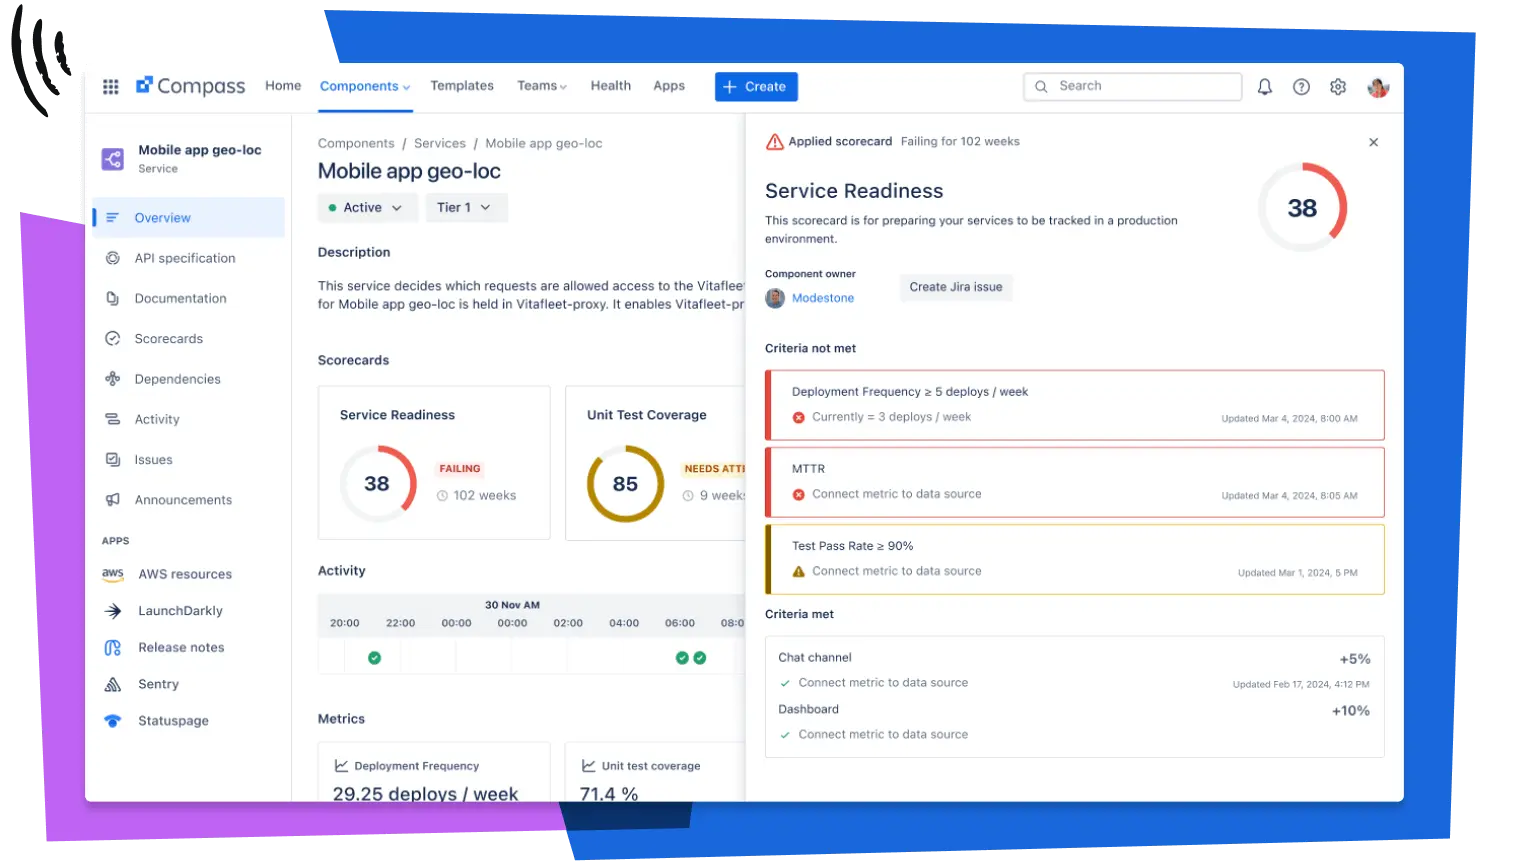Screen dimensions: 1536x864
Task: Click the Statuspage app icon
Action: pos(113,721)
